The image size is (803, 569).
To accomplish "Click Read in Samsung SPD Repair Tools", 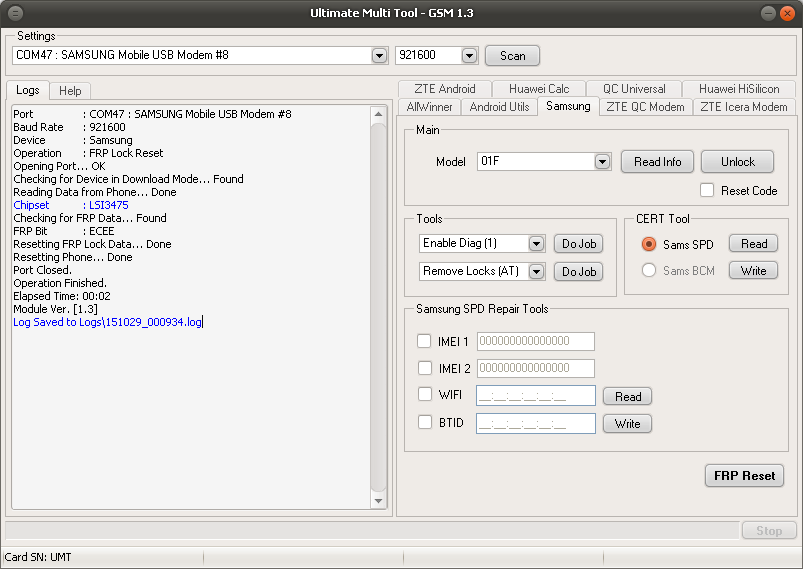I will pyautogui.click(x=627, y=396).
